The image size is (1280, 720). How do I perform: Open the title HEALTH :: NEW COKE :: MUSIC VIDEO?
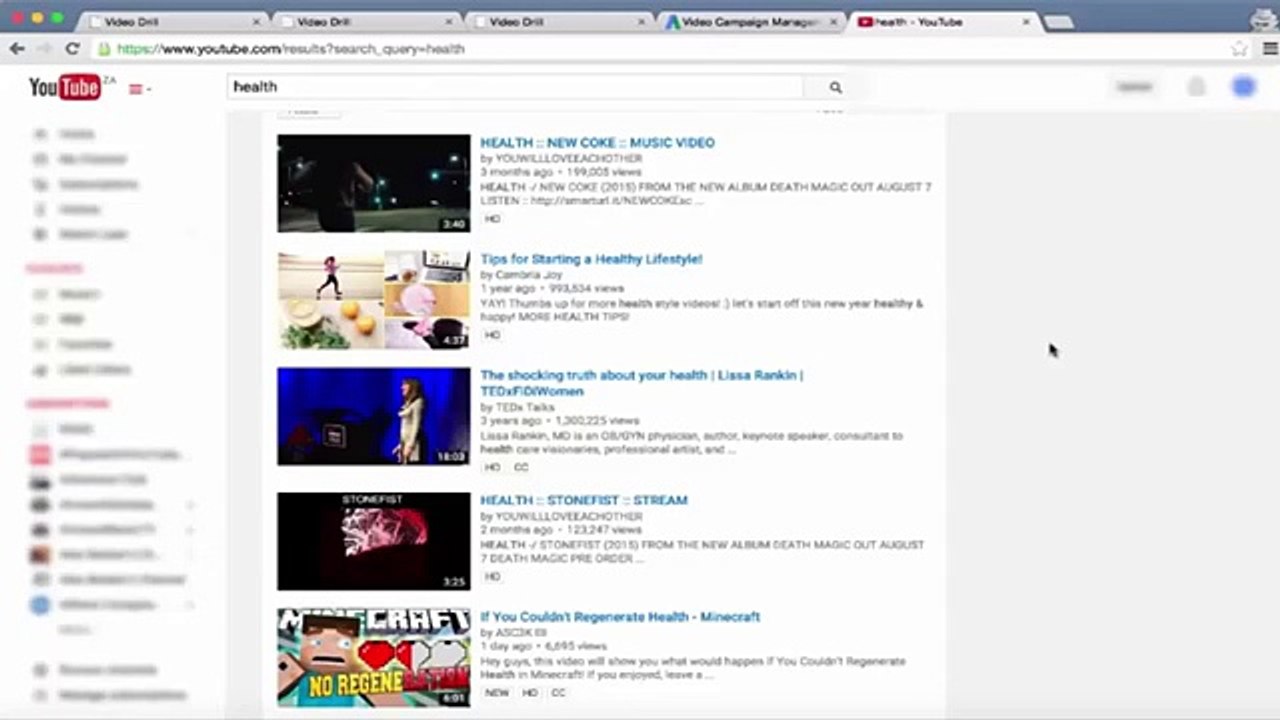(598, 143)
